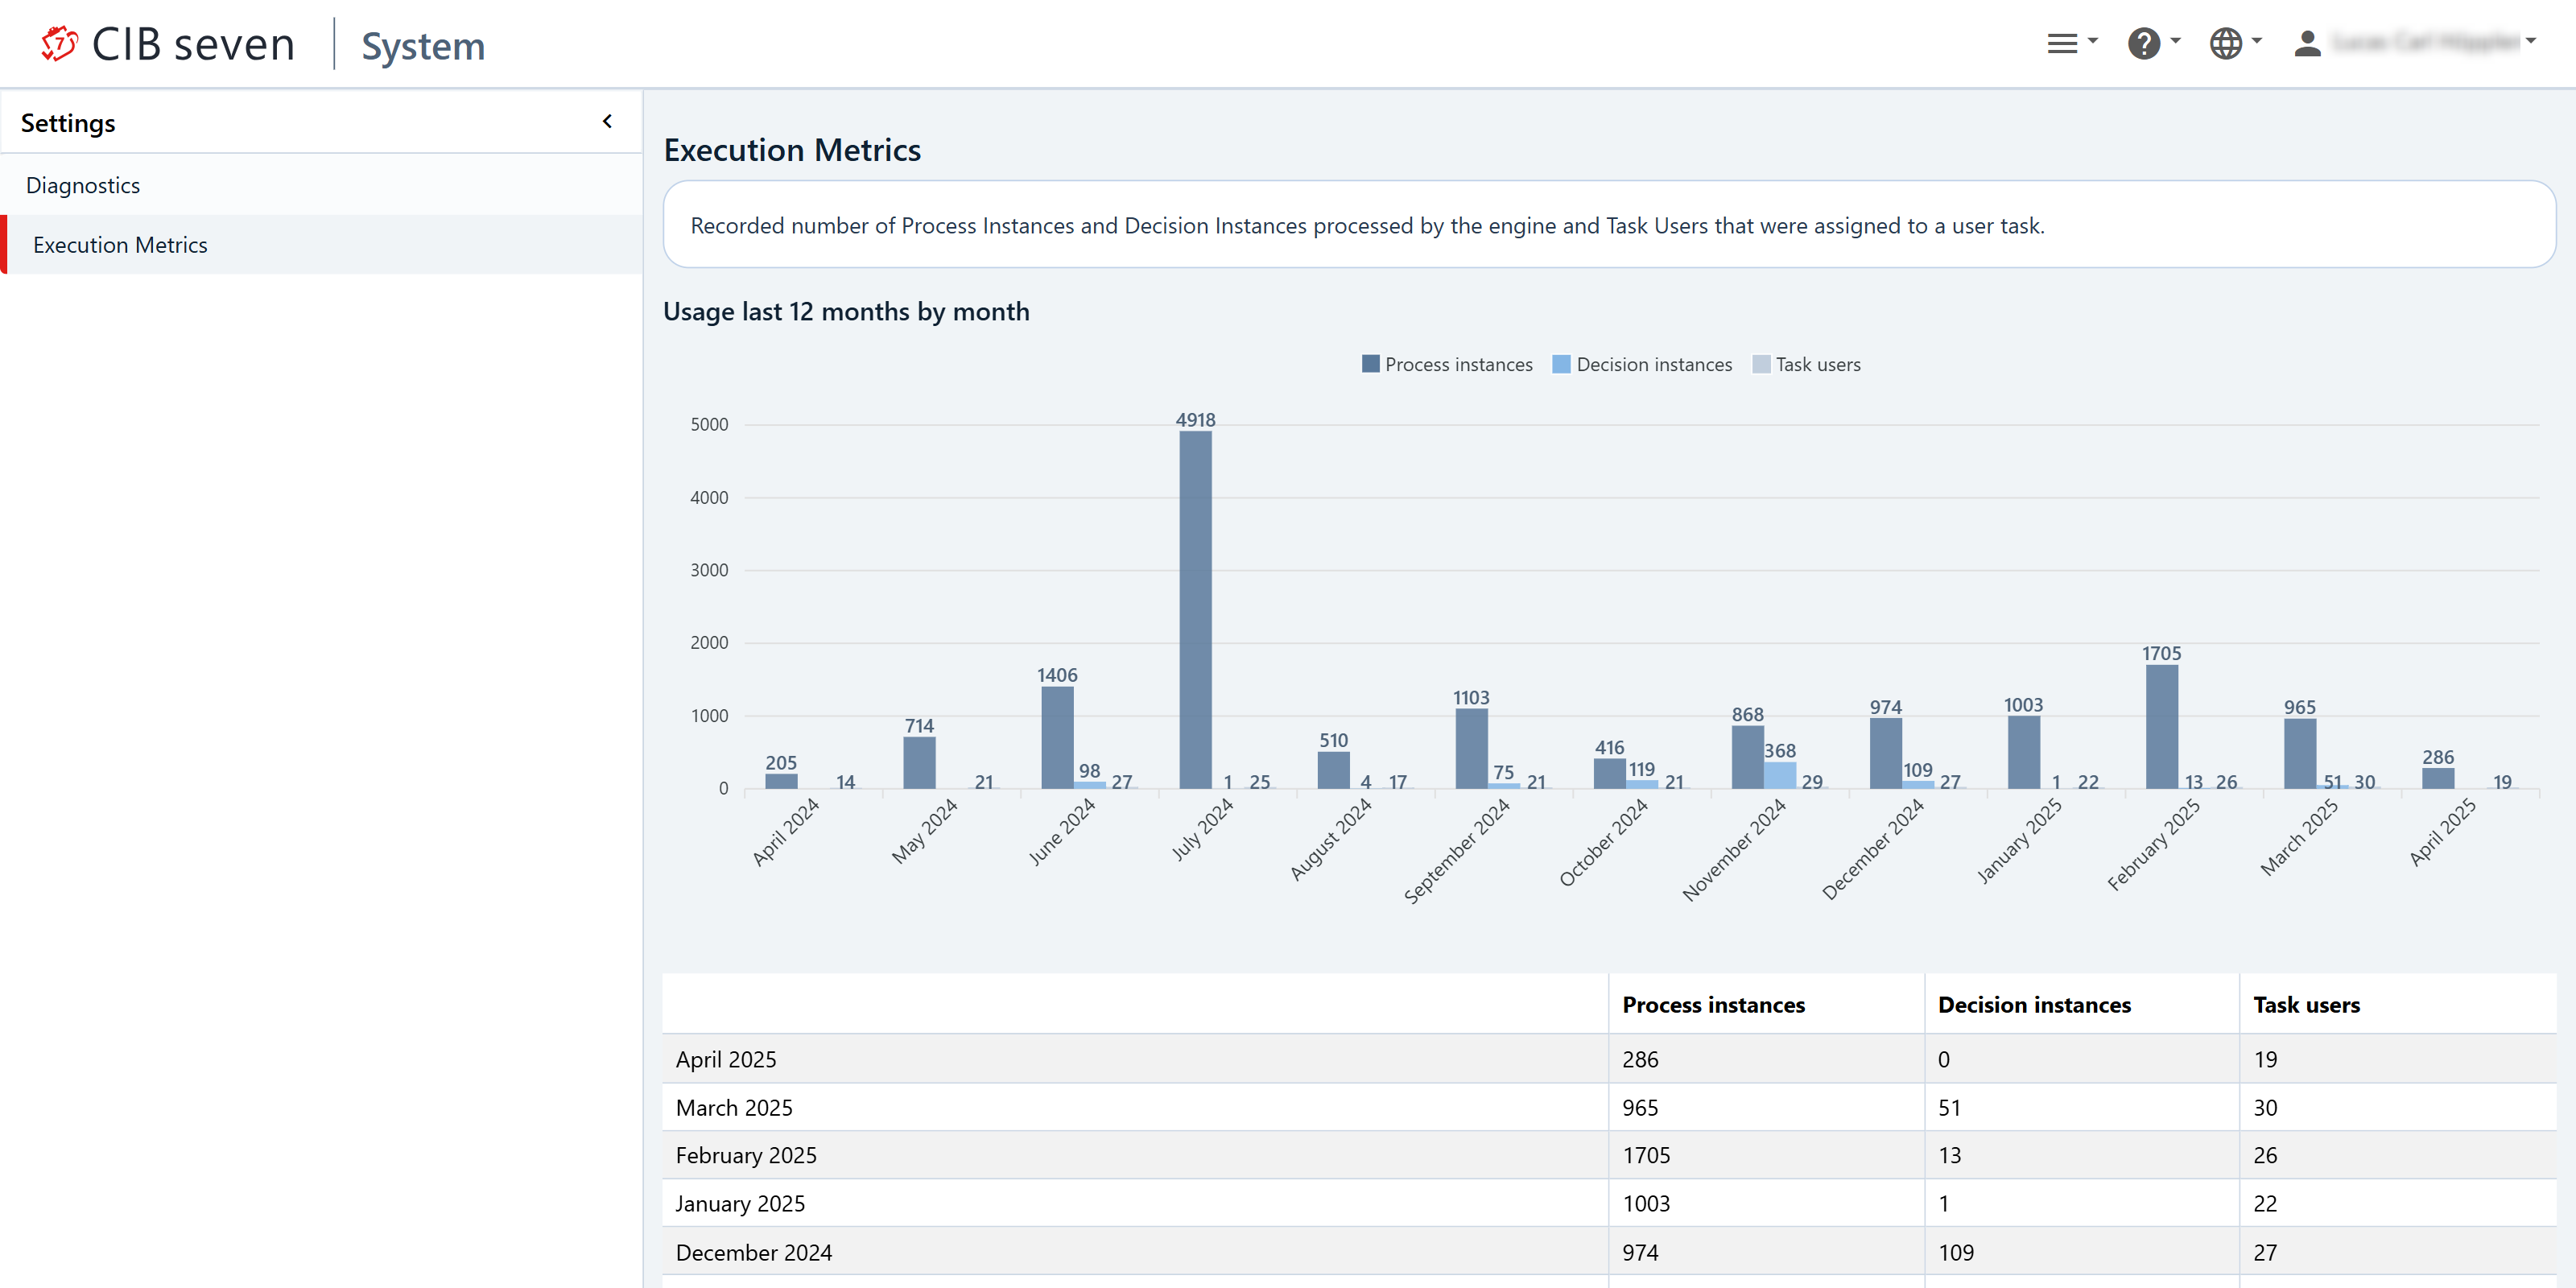
Task: Select Execution Metrics in the sidebar
Action: (120, 245)
